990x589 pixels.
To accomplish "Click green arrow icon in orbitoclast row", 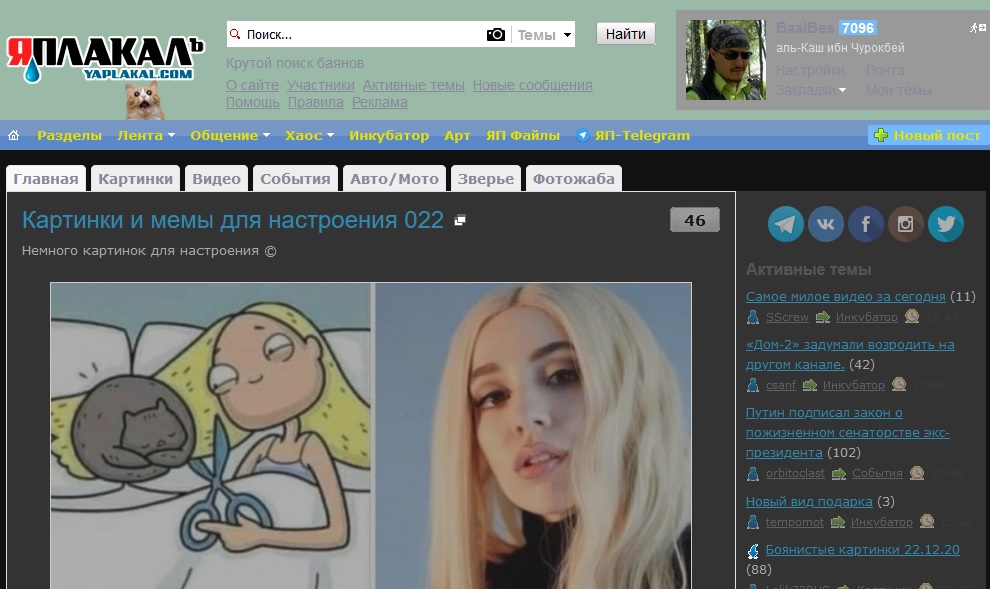I will coord(838,473).
